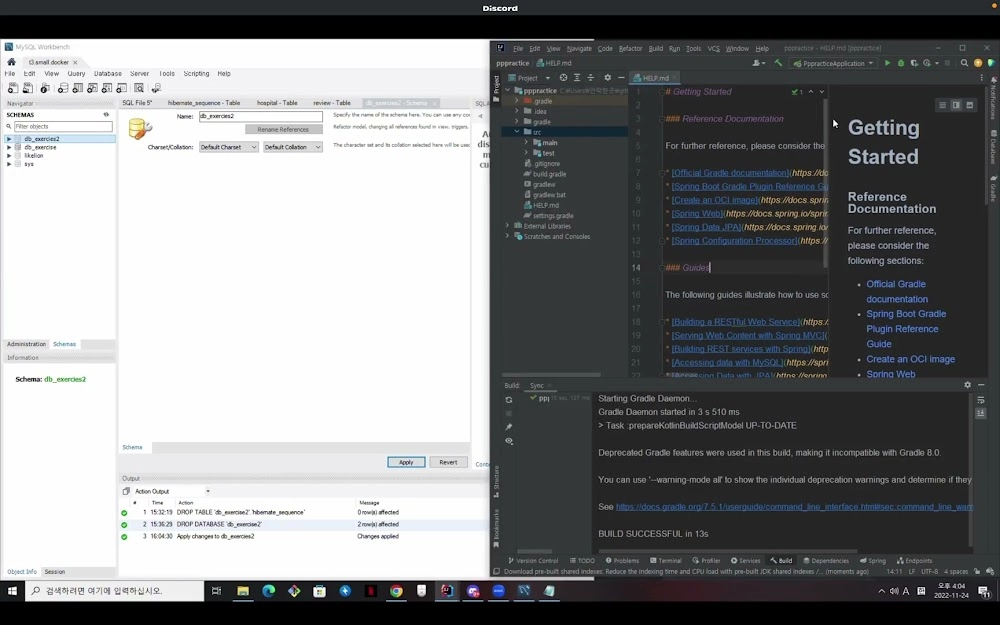Open the Default Charset dropdown

[x=228, y=147]
